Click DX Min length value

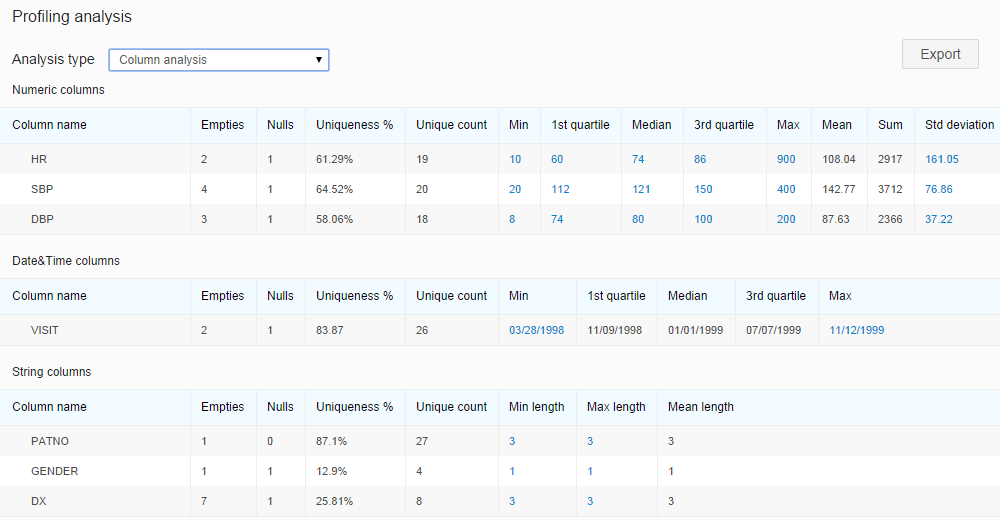[512, 501]
